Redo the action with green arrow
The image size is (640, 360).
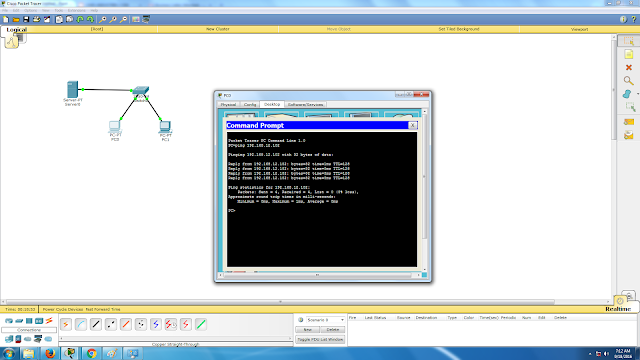90,19
